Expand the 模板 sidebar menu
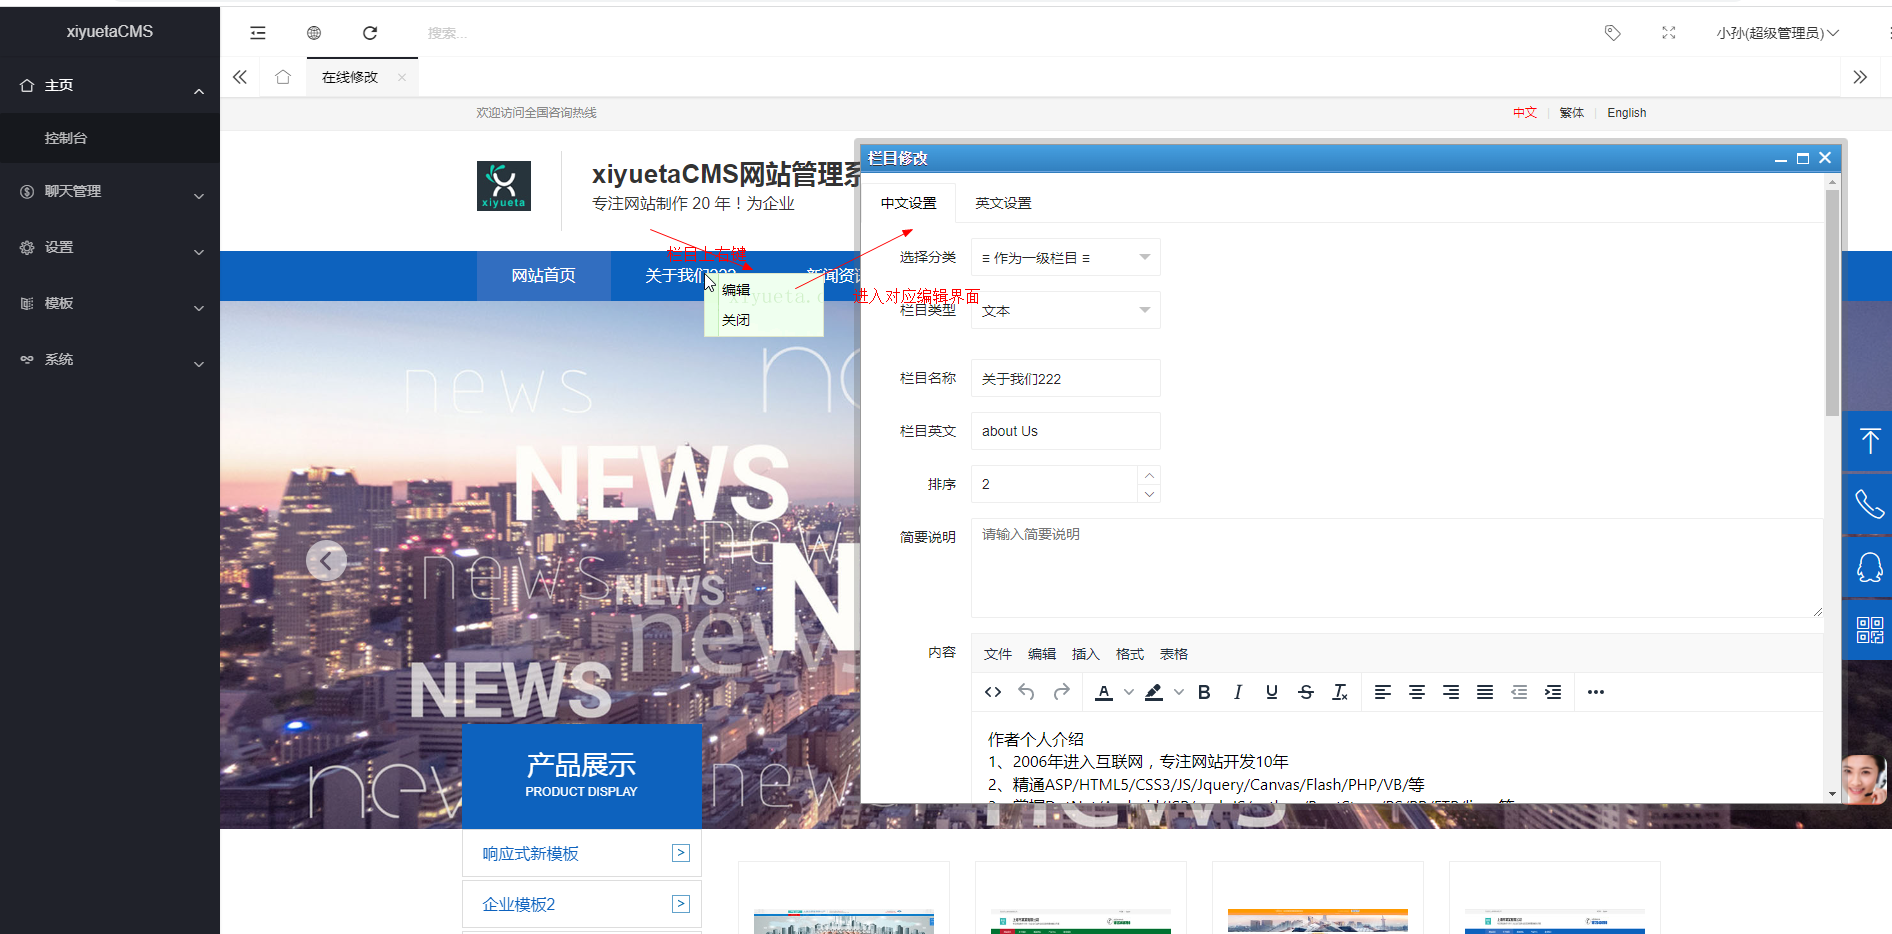 (110, 303)
